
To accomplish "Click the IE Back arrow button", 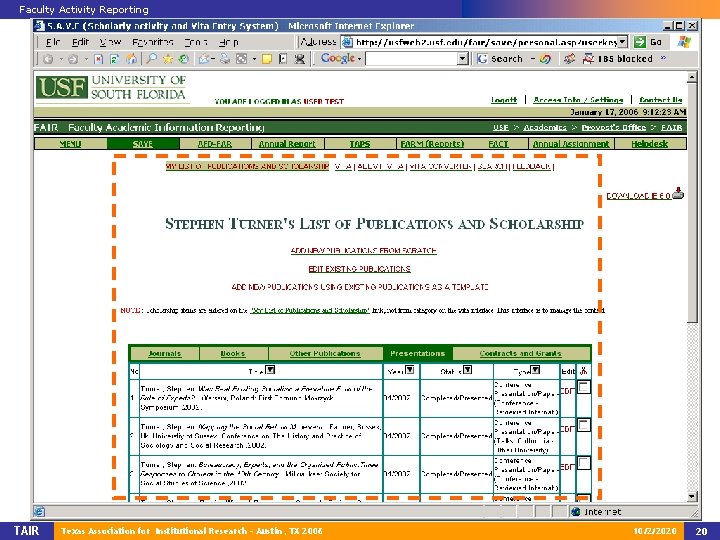I will (x=48, y=59).
